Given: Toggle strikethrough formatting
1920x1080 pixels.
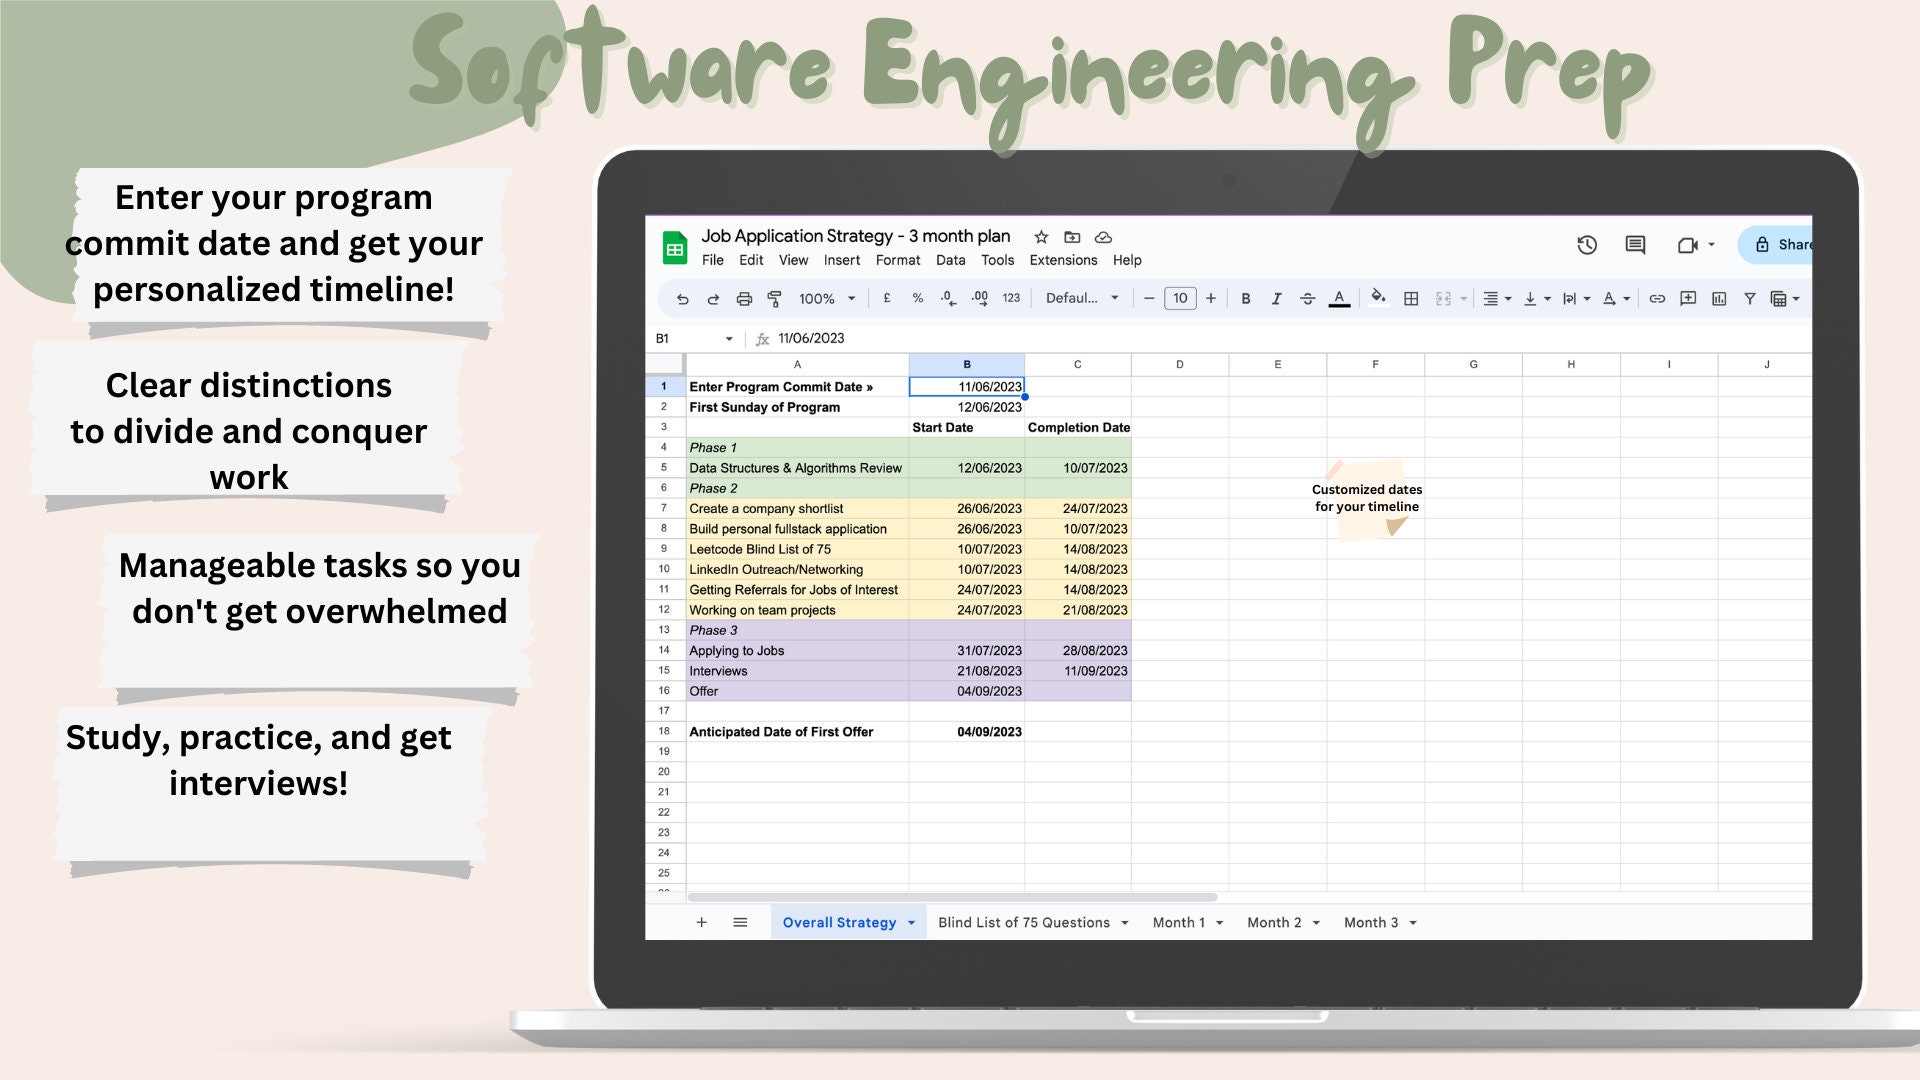Looking at the screenshot, I should pyautogui.click(x=1308, y=298).
